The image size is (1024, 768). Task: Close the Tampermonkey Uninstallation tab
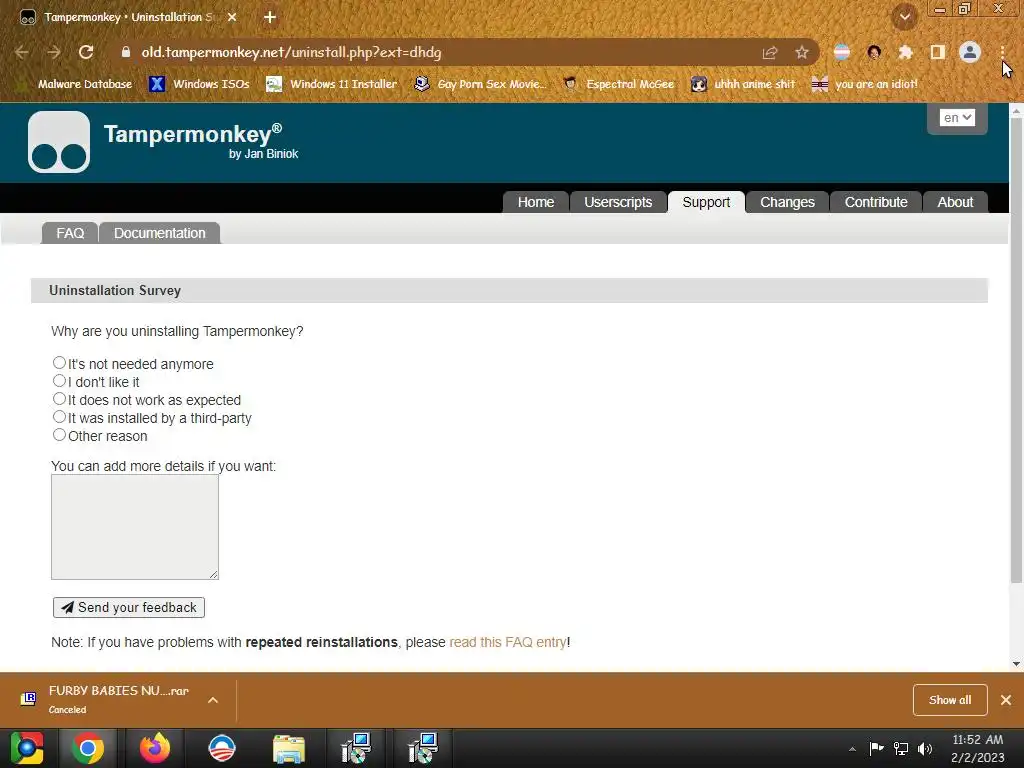pyautogui.click(x=232, y=17)
